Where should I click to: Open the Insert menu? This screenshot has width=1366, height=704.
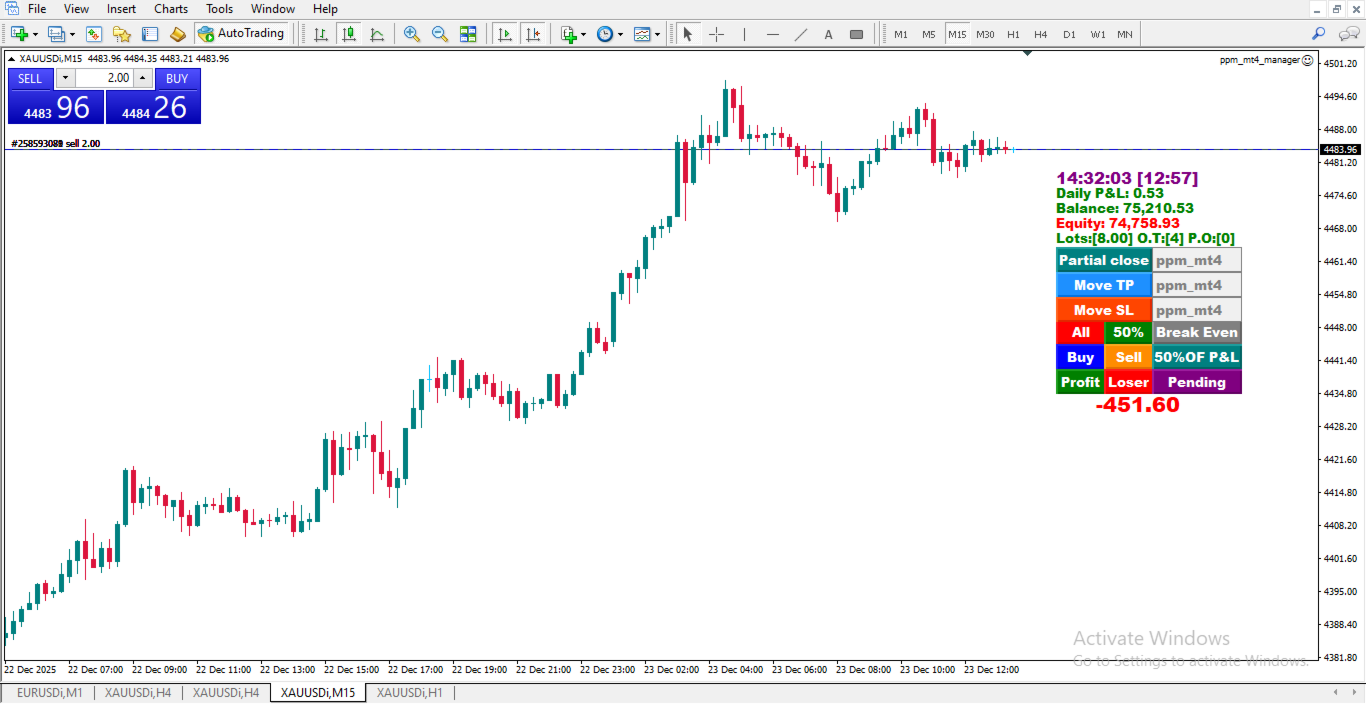coord(122,9)
